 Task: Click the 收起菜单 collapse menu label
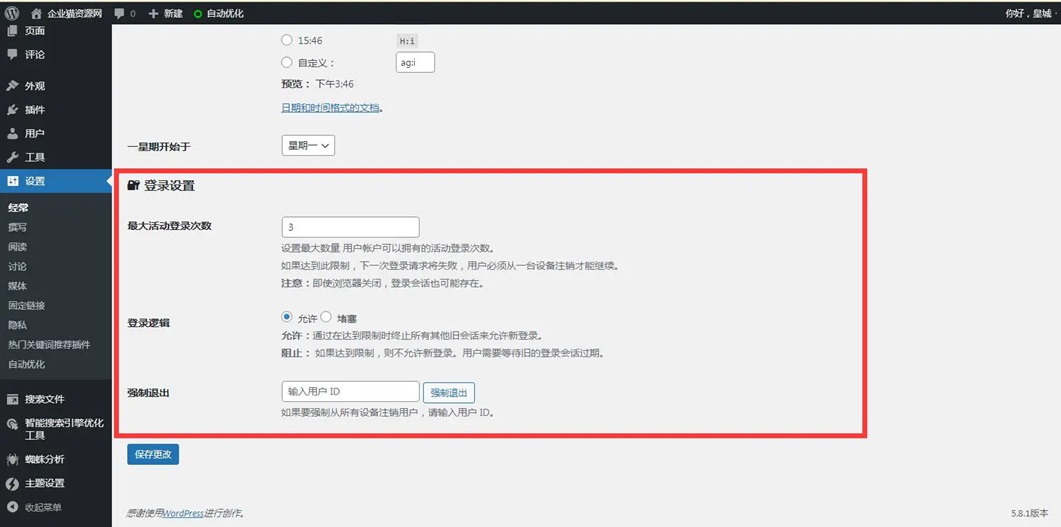click(x=43, y=507)
